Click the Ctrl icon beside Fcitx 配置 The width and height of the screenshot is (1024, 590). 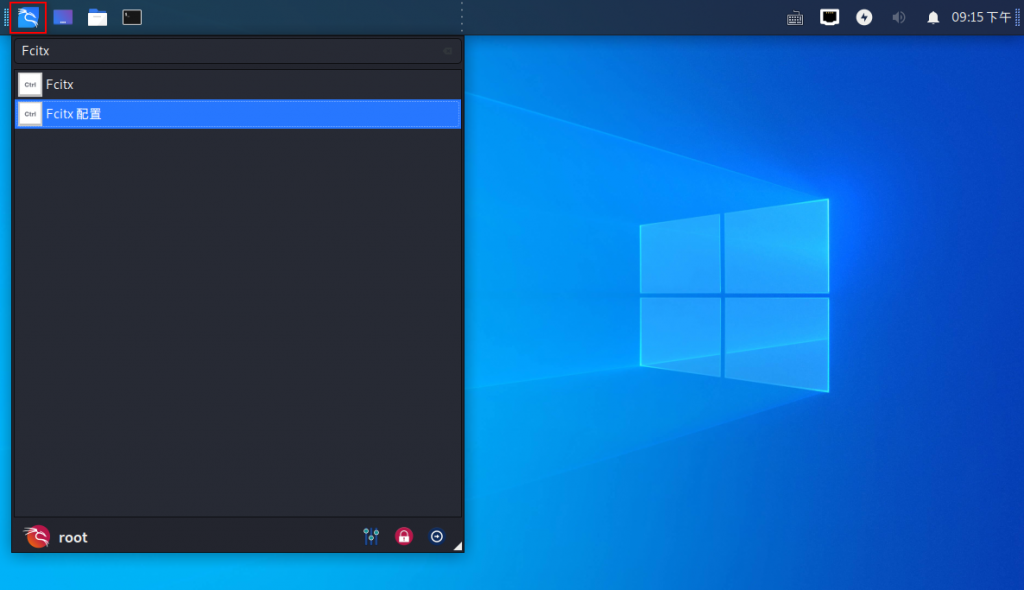(x=30, y=114)
